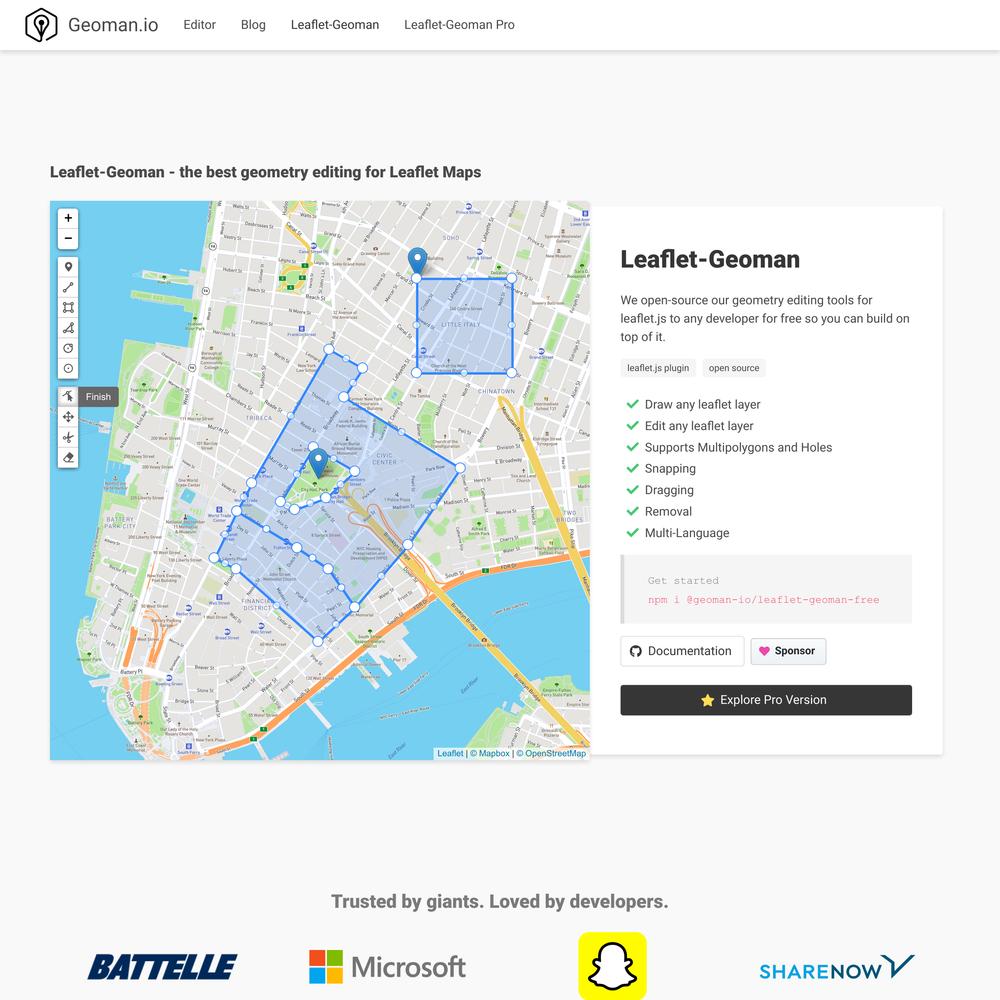Viewport: 1000px width, 1000px height.
Task: Click the Finish edit action button
Action: tap(98, 397)
